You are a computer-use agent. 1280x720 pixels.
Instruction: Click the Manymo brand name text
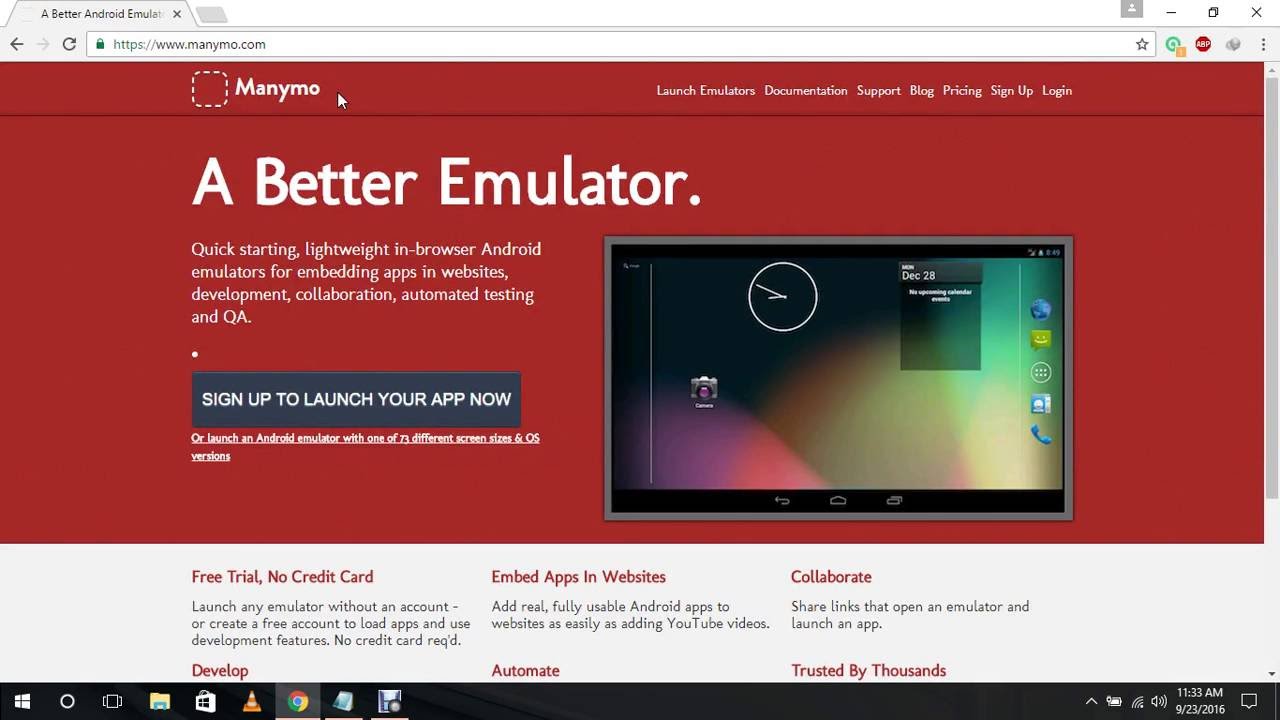coord(277,88)
